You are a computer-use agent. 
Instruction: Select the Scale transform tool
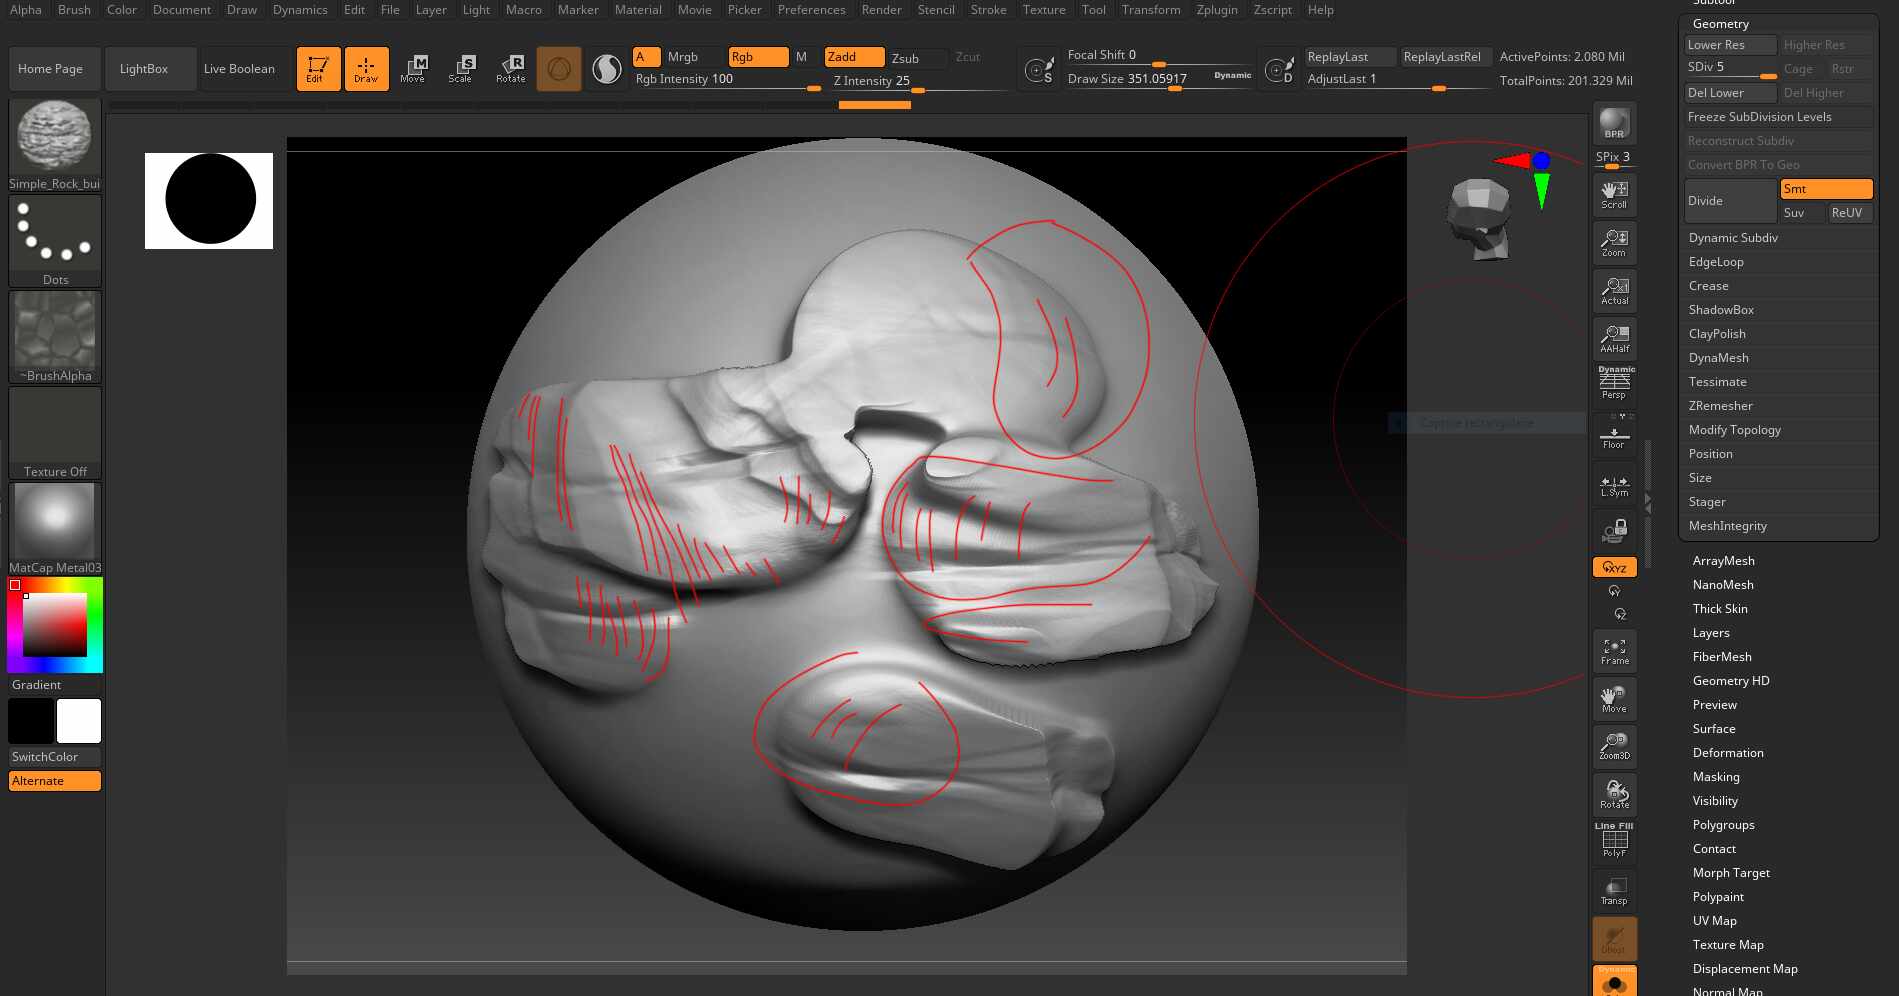(x=460, y=68)
